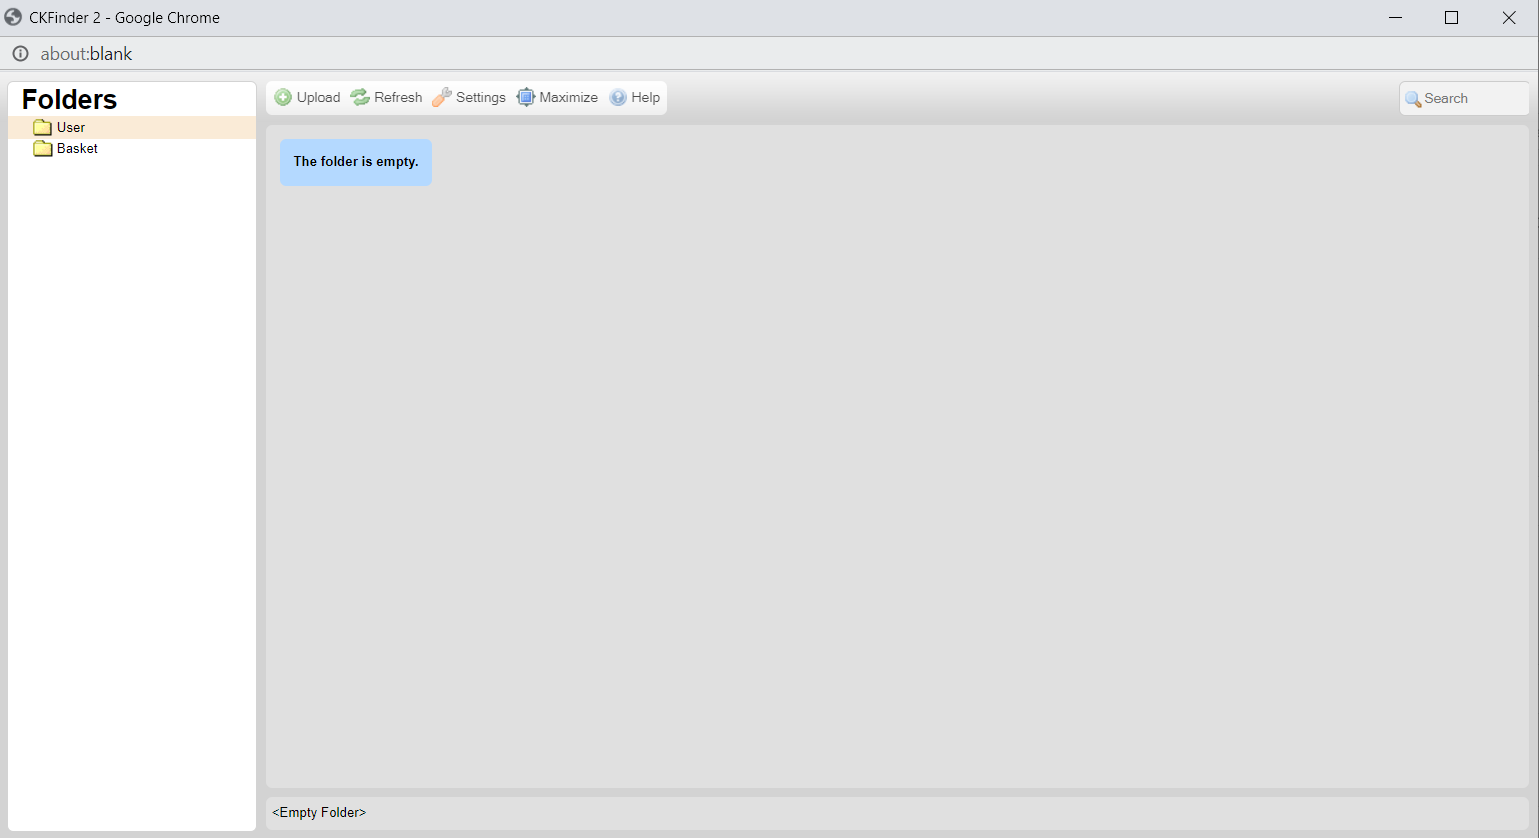Screen dimensions: 1539x838
Task: Focus the Search input field
Action: 1464,99
